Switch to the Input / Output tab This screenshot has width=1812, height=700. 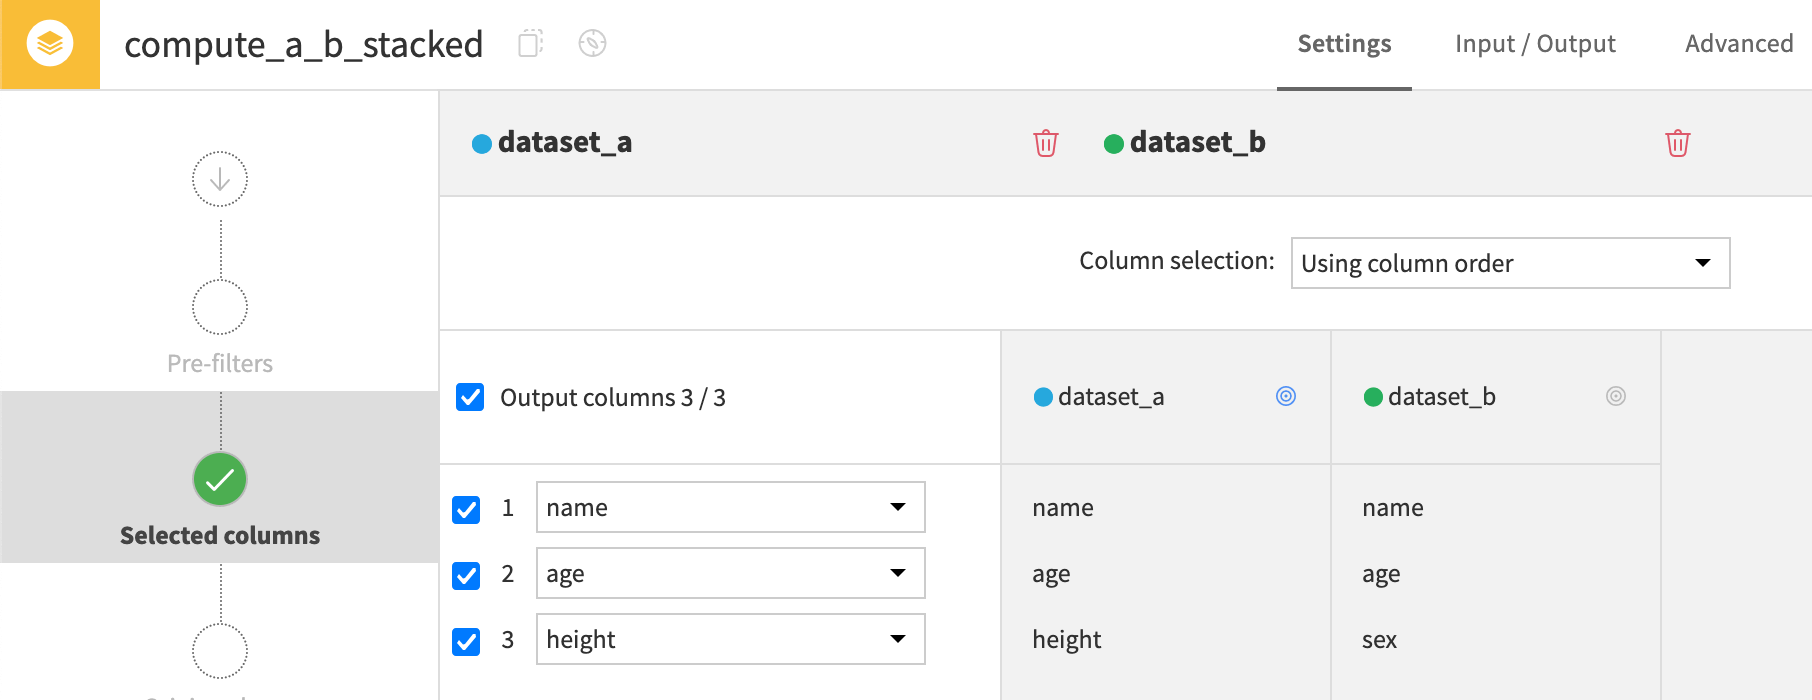pos(1535,44)
